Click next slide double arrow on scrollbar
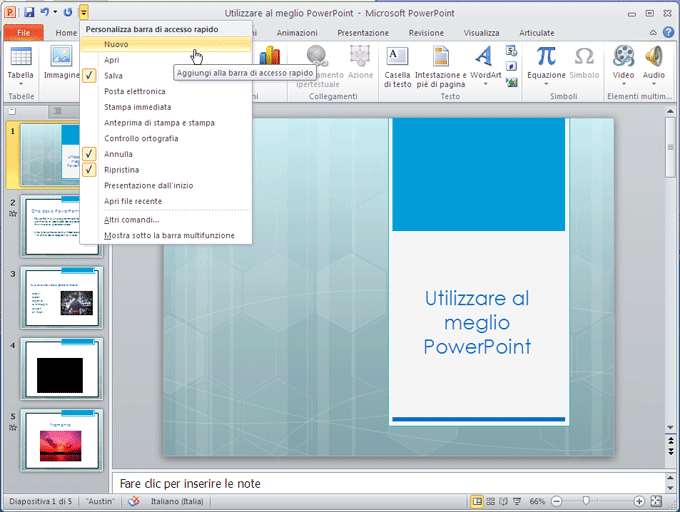The image size is (680, 512). click(x=670, y=452)
